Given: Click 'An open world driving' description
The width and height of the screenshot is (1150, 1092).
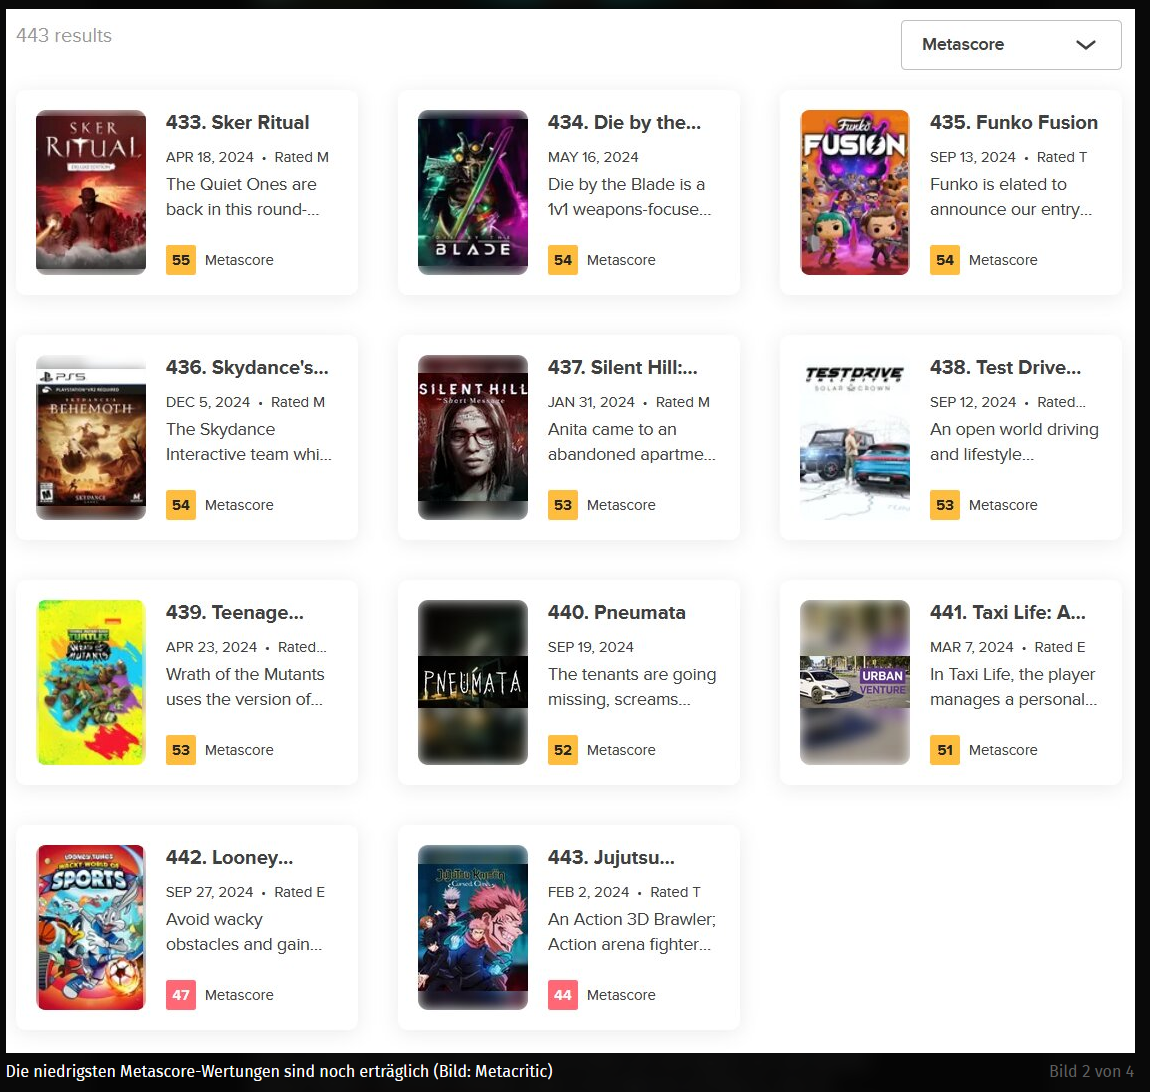Looking at the screenshot, I should pos(1014,442).
